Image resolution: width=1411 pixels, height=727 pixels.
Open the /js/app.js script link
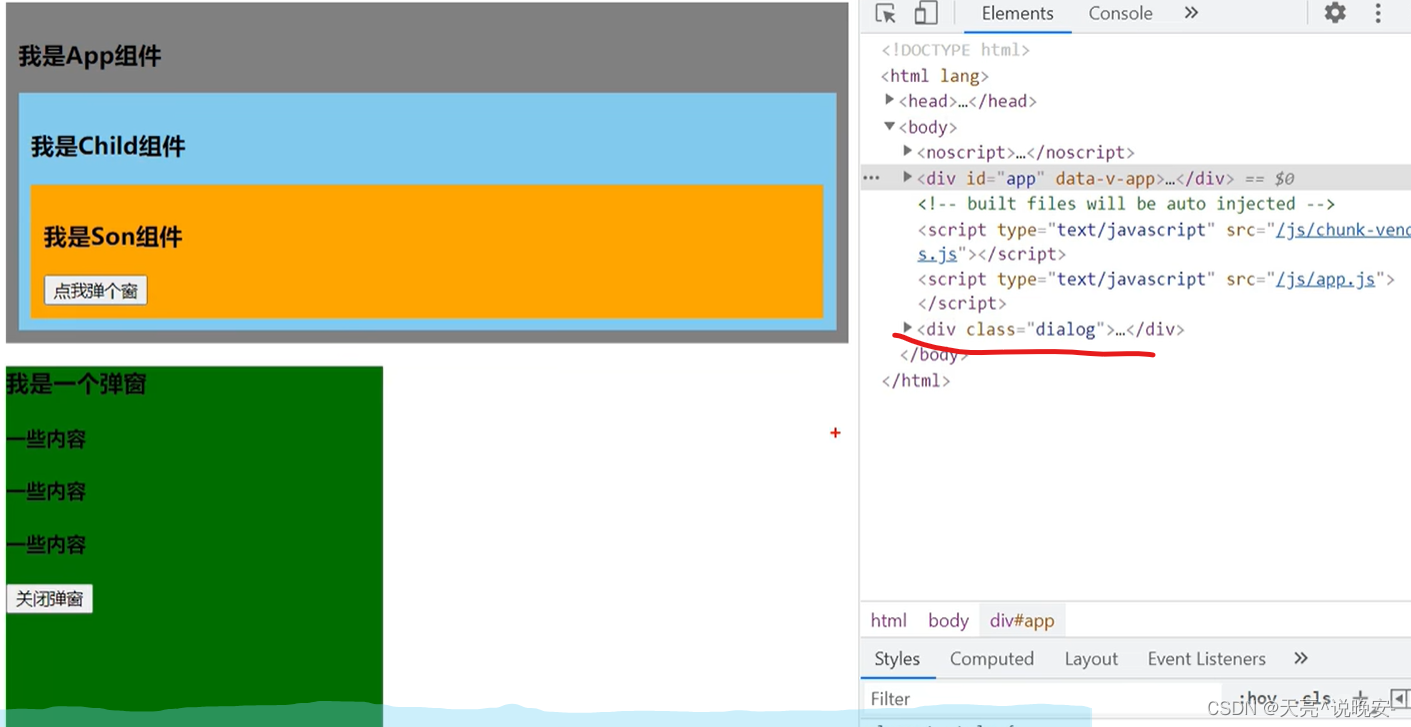click(x=1325, y=279)
